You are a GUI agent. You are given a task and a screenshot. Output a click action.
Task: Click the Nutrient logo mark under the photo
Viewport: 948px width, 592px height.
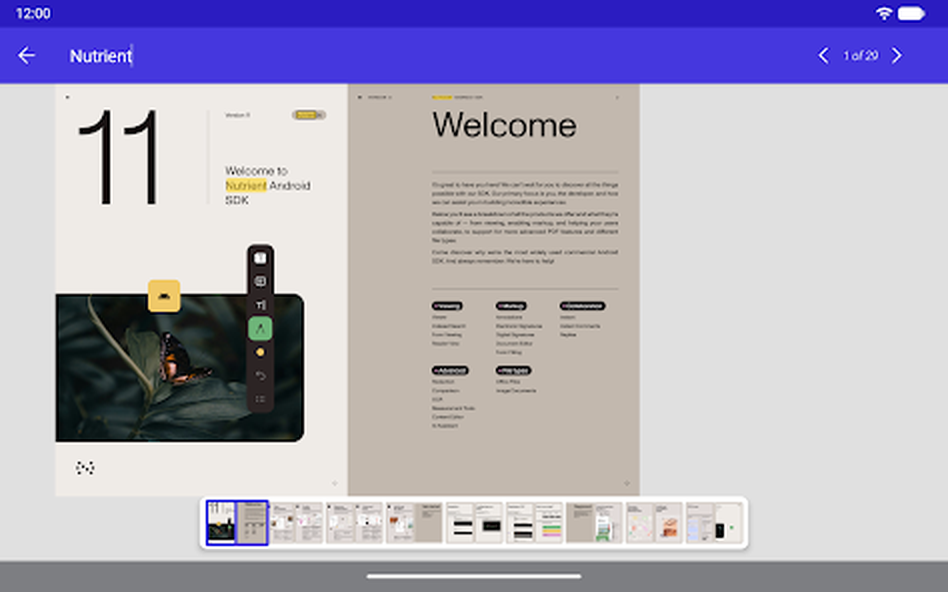[85, 467]
